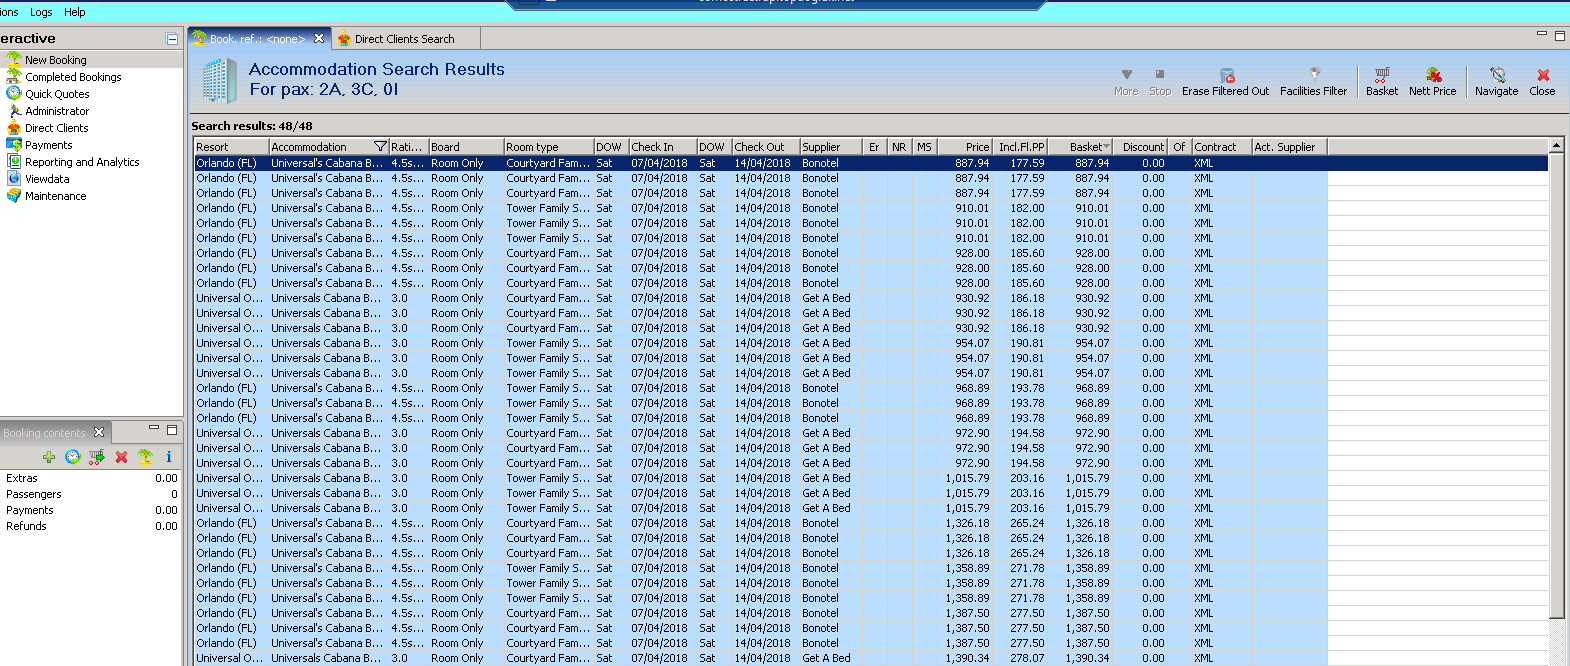Click the Payments row in Booking contents

(x=91, y=510)
